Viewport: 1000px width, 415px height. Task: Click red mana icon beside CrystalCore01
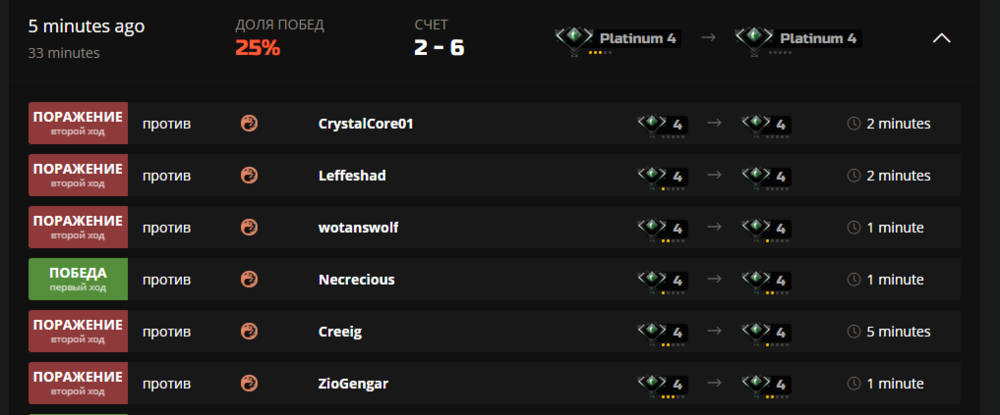pyautogui.click(x=249, y=124)
